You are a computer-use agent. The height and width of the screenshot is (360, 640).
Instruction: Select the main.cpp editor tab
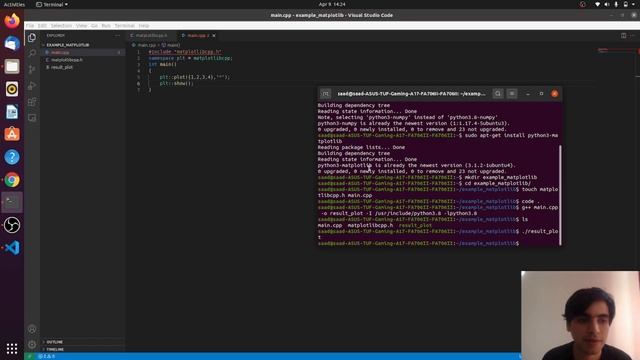tap(196, 36)
